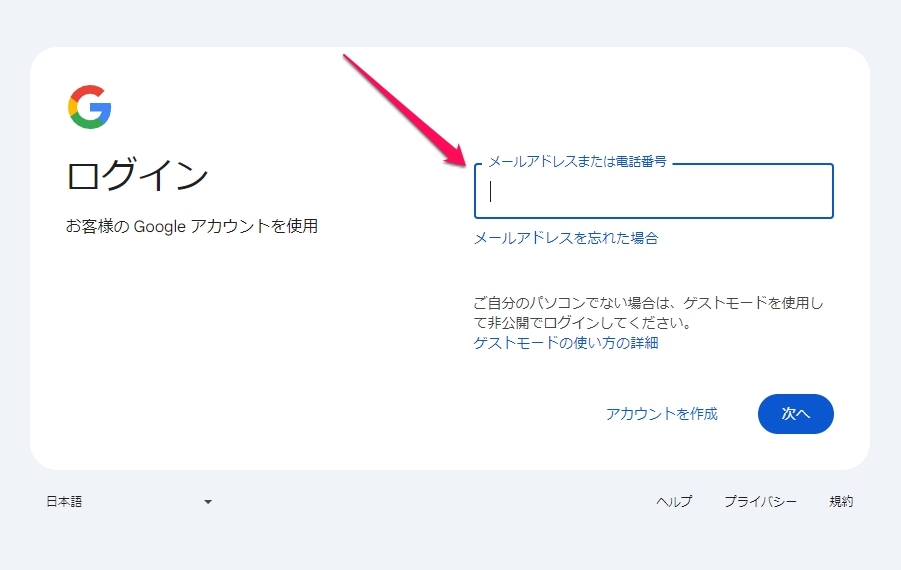Open the メールアドレスを忘れた場合 link
The image size is (901, 570).
(x=566, y=238)
